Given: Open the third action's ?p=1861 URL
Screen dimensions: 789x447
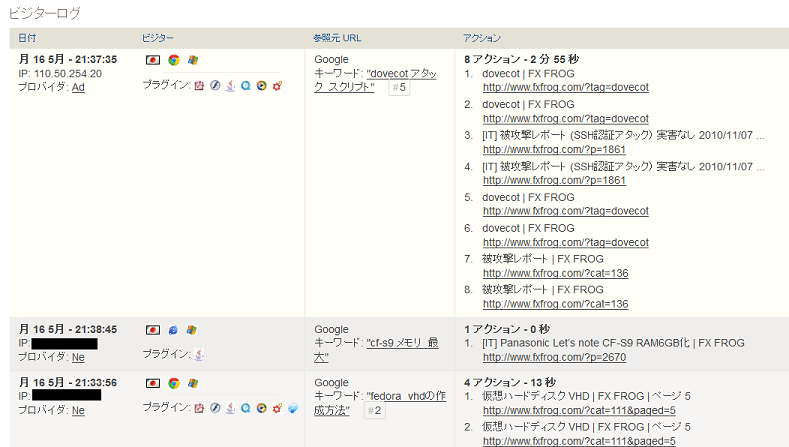Looking at the screenshot, I should point(554,150).
